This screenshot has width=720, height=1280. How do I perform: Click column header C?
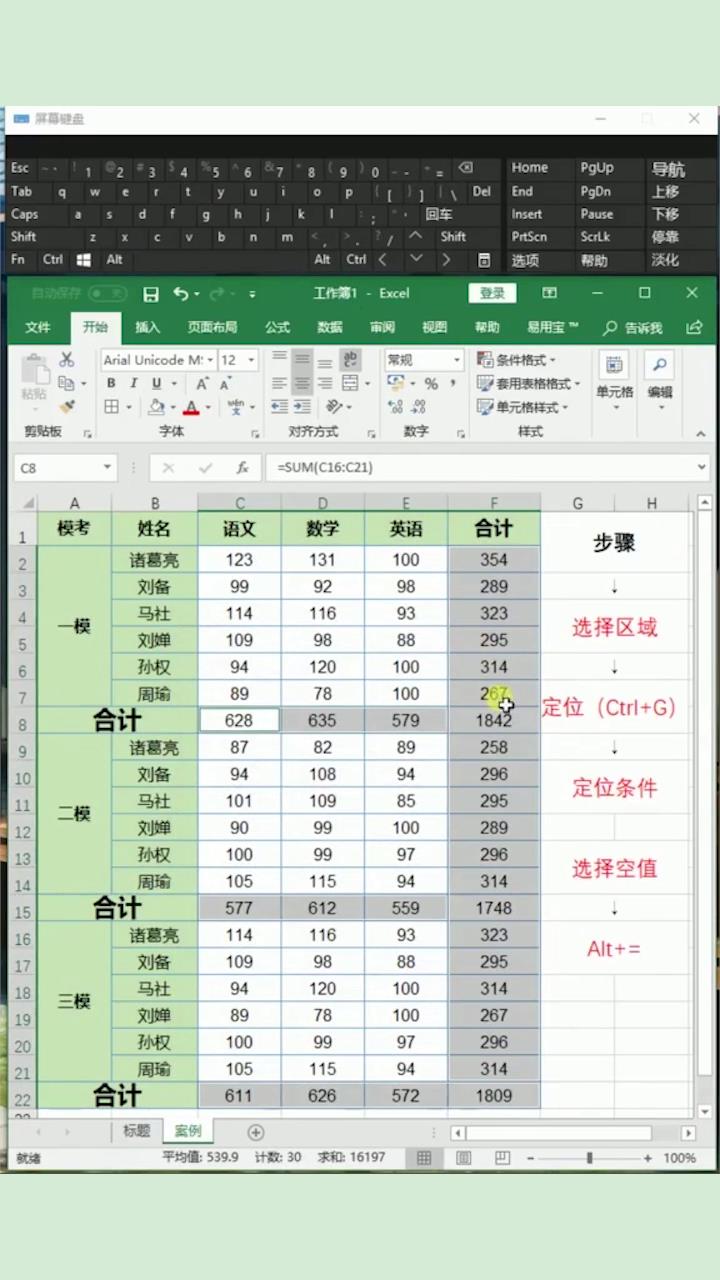click(239, 503)
